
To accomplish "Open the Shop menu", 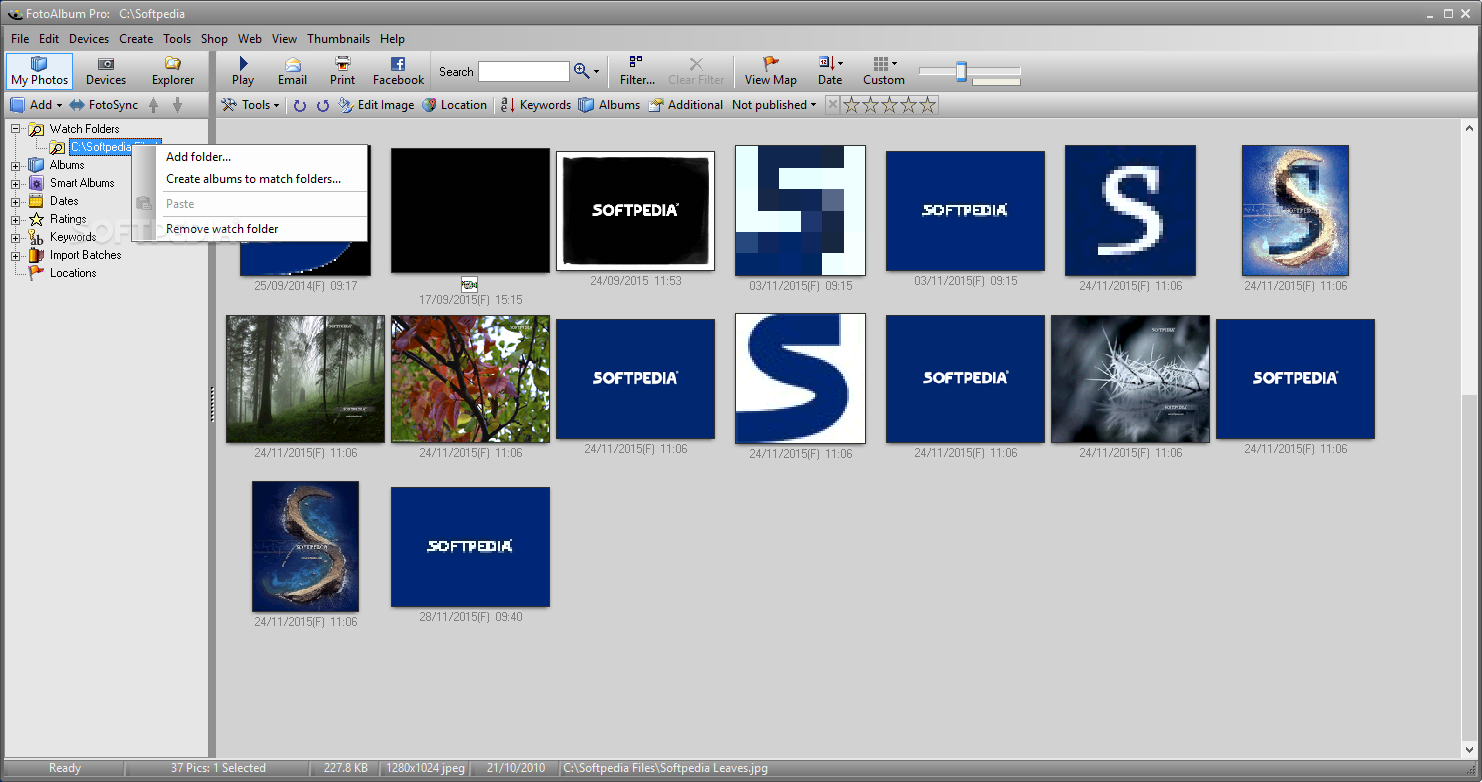I will coord(214,39).
